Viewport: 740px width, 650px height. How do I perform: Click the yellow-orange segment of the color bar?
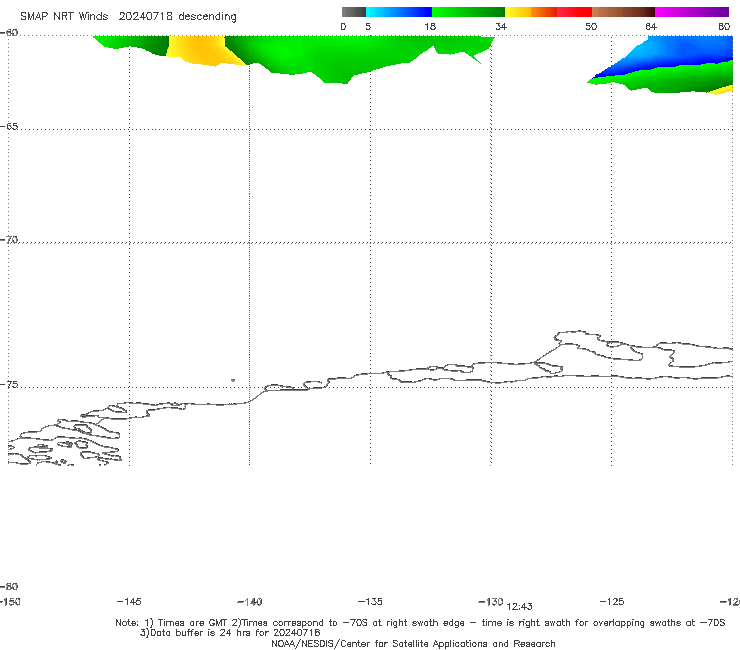click(531, 12)
